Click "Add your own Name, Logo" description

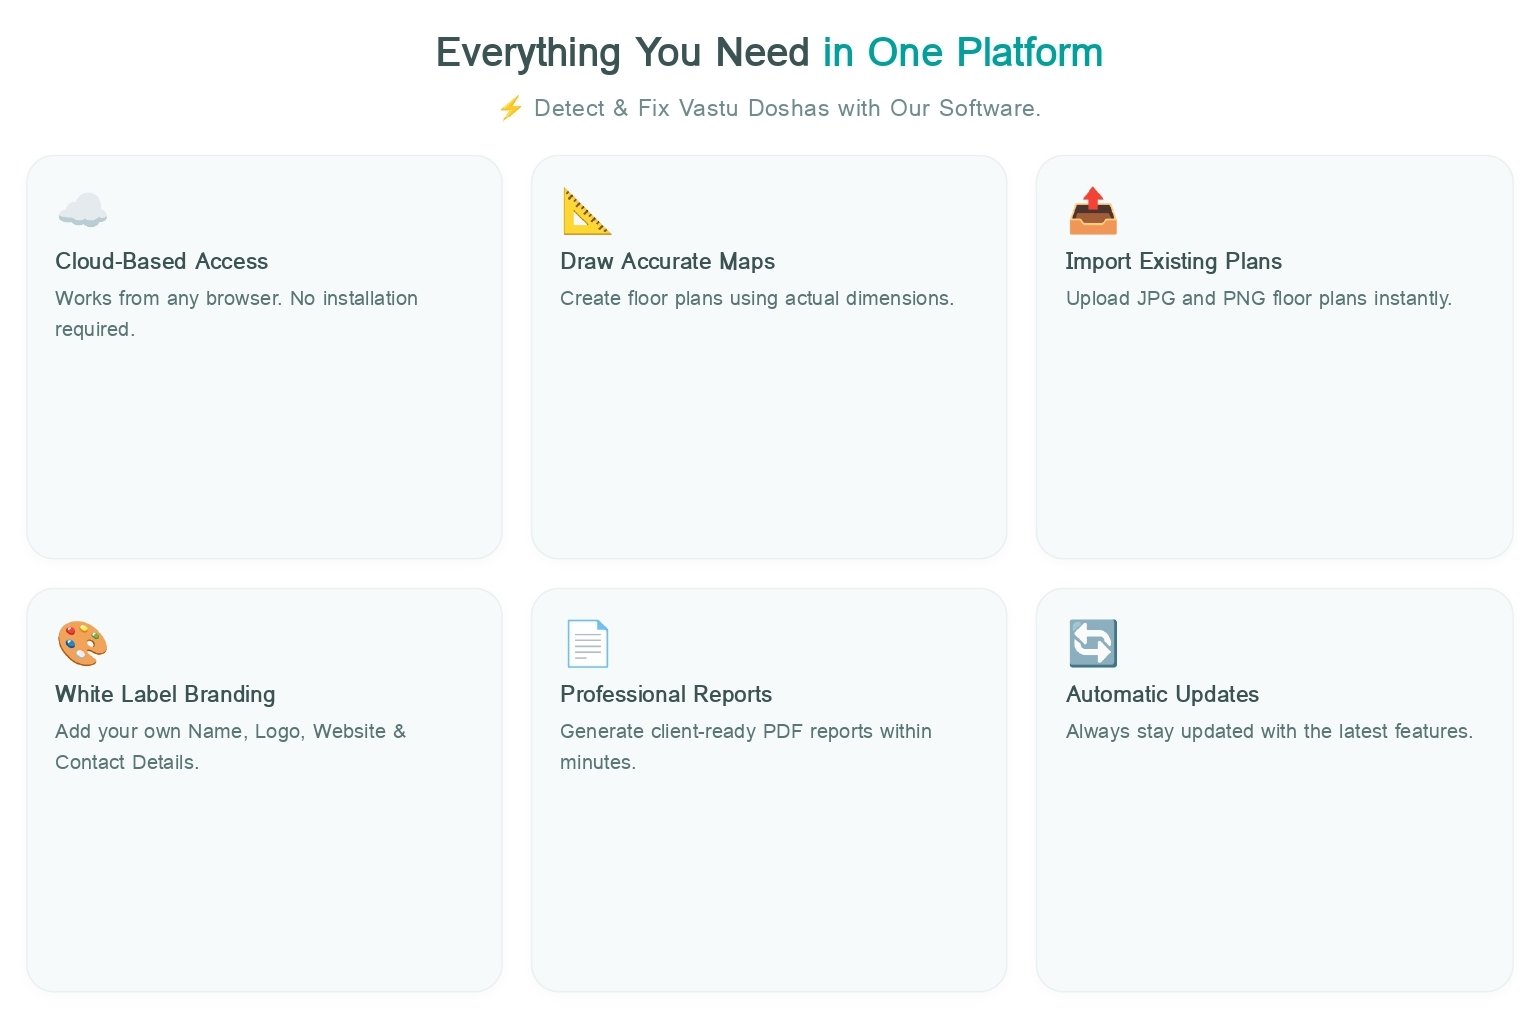pyautogui.click(x=231, y=746)
